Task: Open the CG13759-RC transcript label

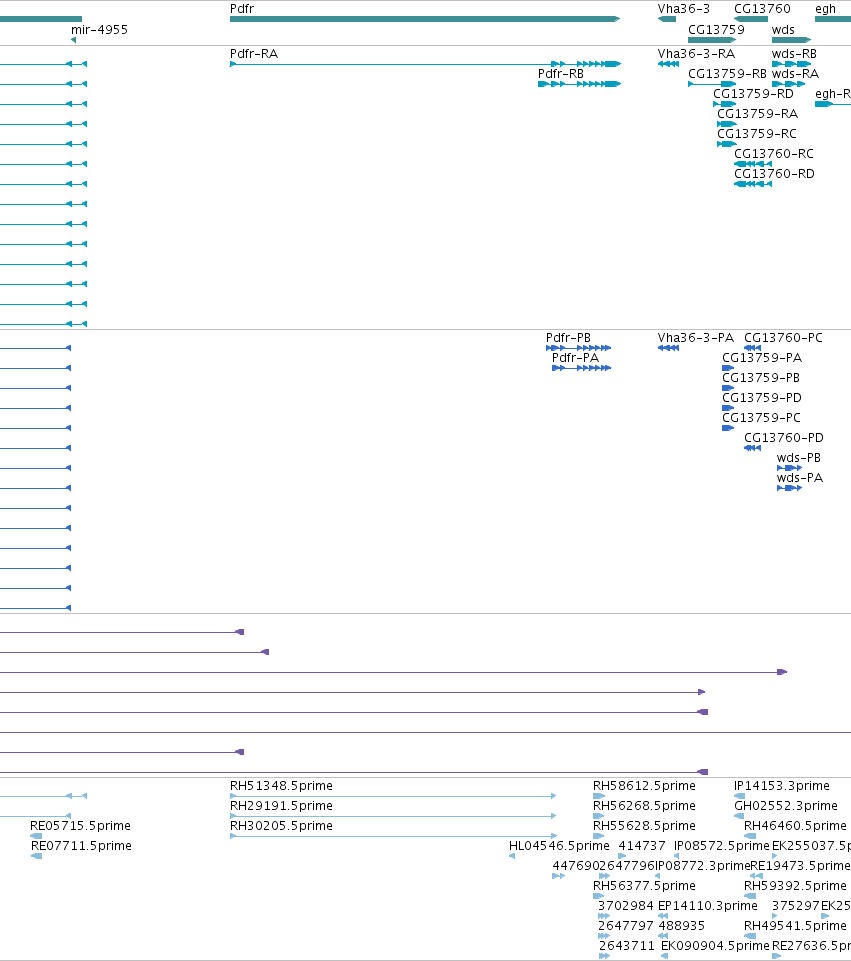Action: 757,134
